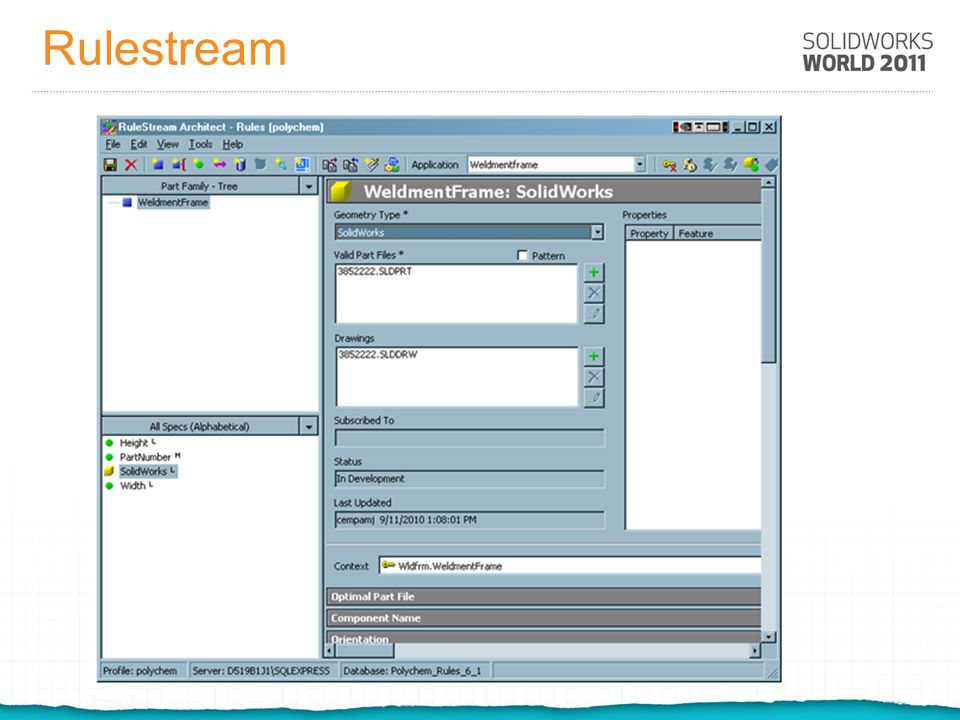Click the horizontal scrollbar left arrow

331,650
